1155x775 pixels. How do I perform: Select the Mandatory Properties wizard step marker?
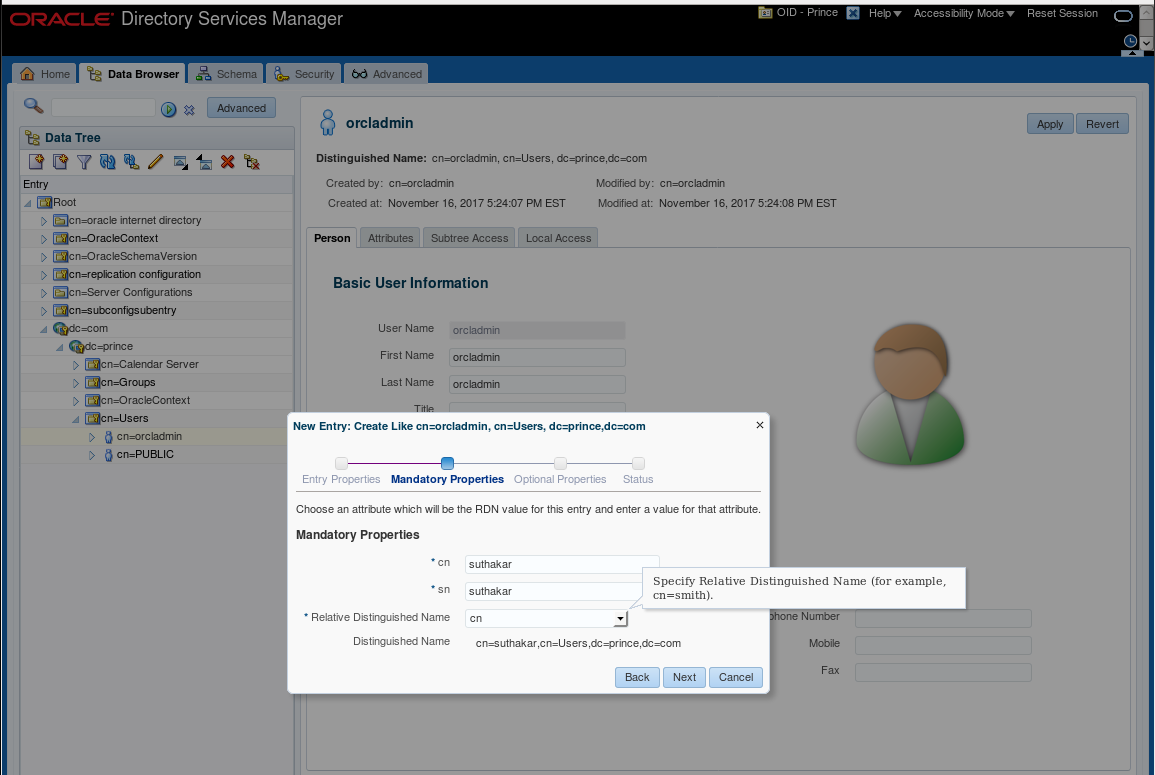point(447,463)
